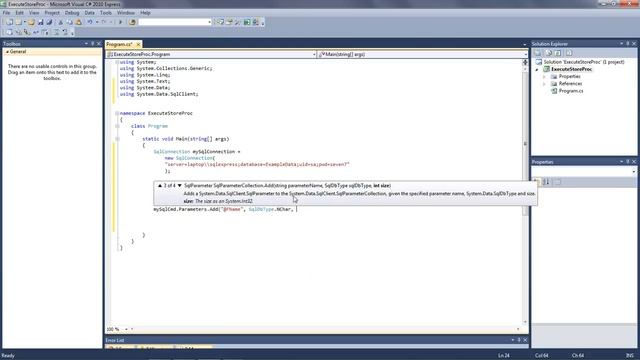The width and height of the screenshot is (640, 360).
Task: Click the 'using System.Data.SqlClient;' line
Action: click(x=159, y=94)
